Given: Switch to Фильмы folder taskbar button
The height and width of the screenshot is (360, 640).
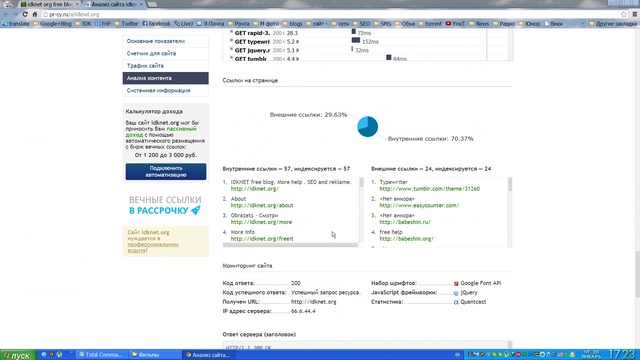Looking at the screenshot, I should [x=155, y=355].
